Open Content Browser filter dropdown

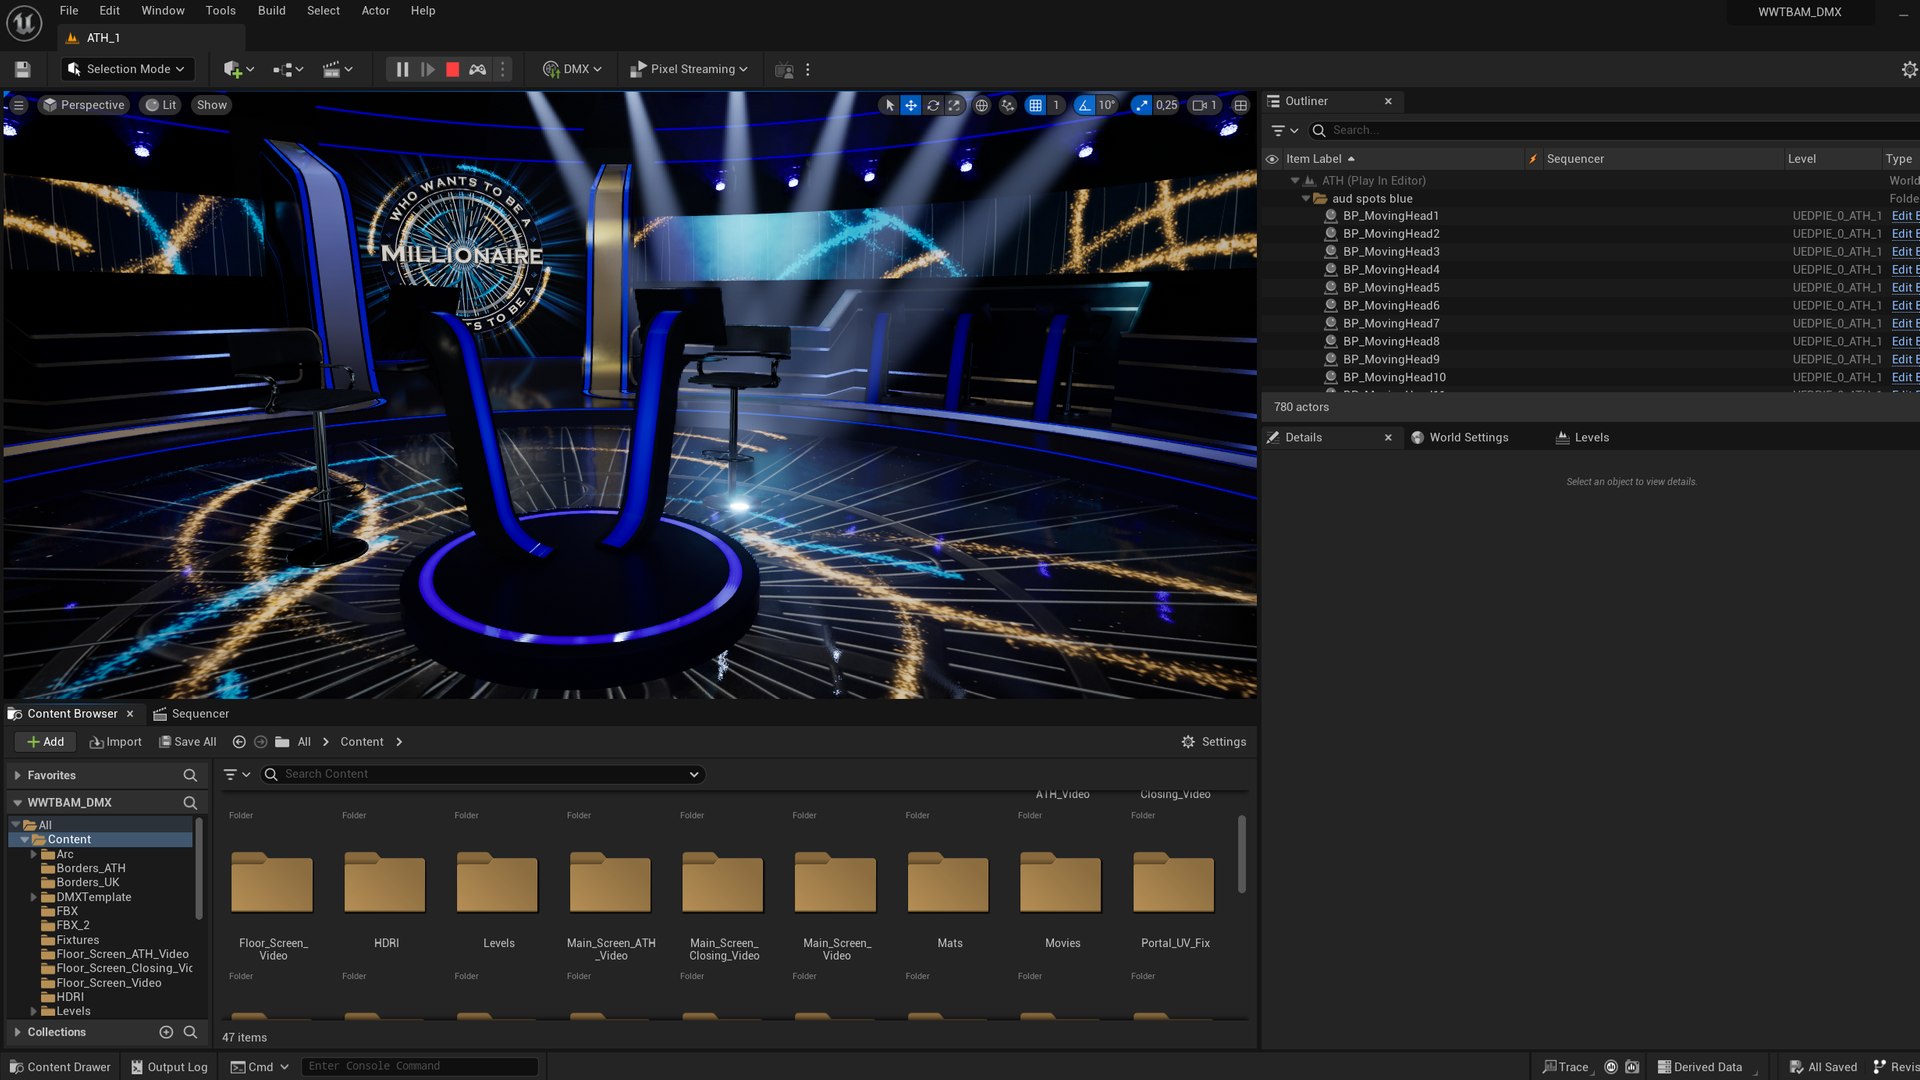pos(237,774)
